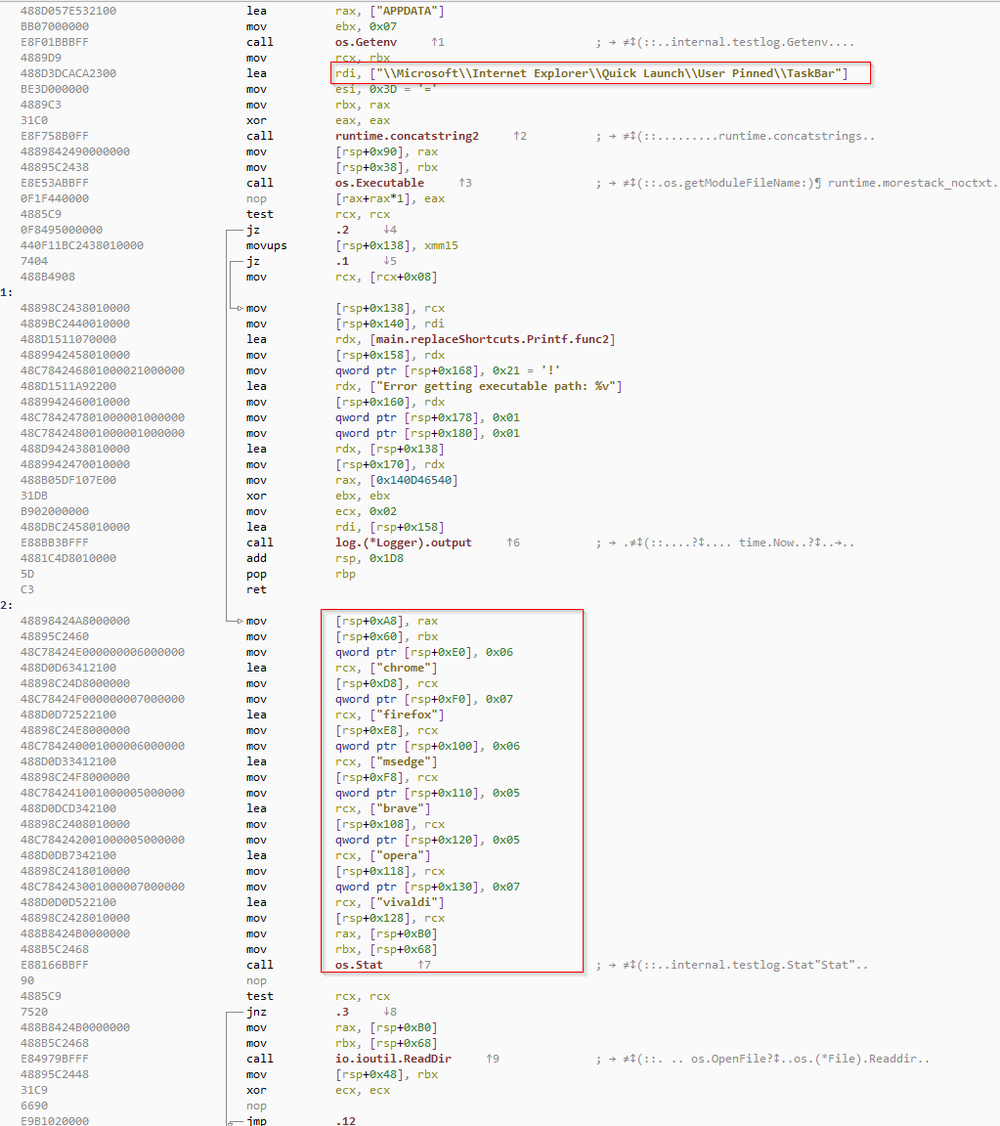The height and width of the screenshot is (1126, 1000).
Task: Select opcode bytes 440F11BC2438010000
Action: [x=82, y=246]
